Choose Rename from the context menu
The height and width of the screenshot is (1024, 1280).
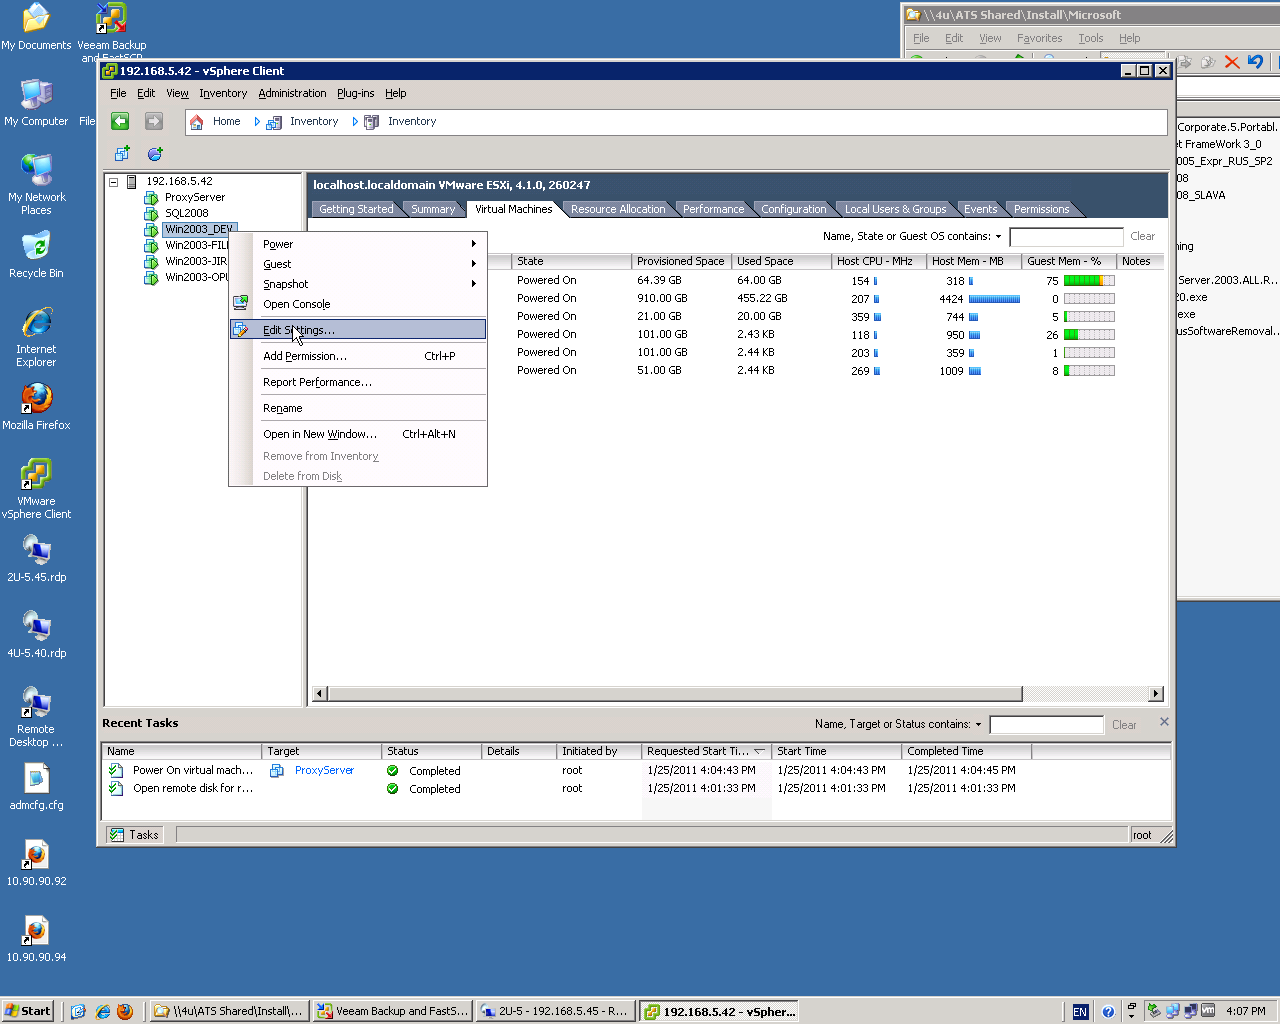[x=358, y=408]
